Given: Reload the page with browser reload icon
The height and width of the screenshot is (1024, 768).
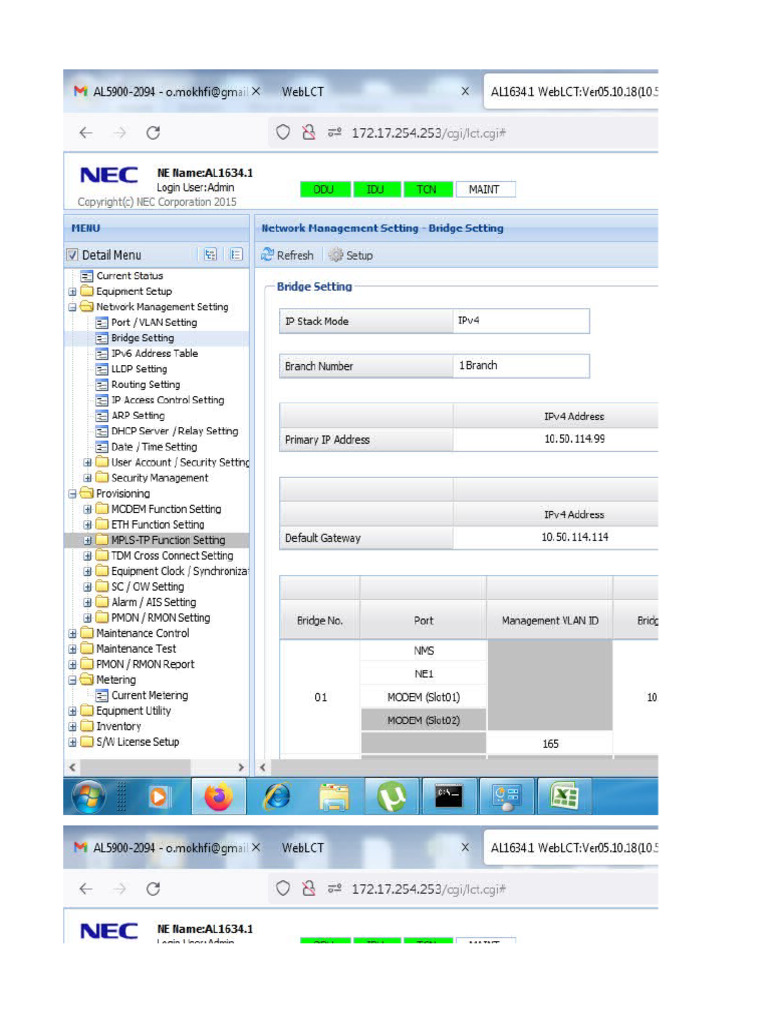Looking at the screenshot, I should pos(153,132).
